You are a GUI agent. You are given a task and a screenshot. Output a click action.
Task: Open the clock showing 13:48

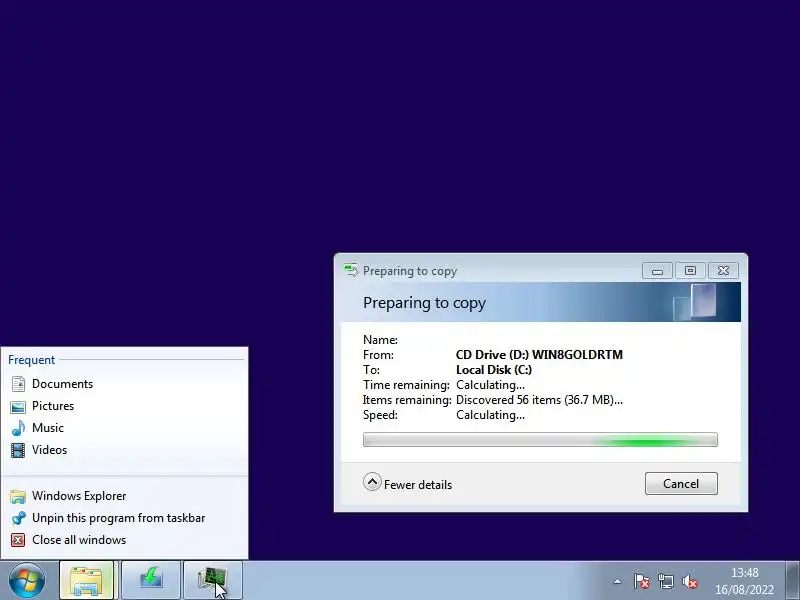pos(744,581)
